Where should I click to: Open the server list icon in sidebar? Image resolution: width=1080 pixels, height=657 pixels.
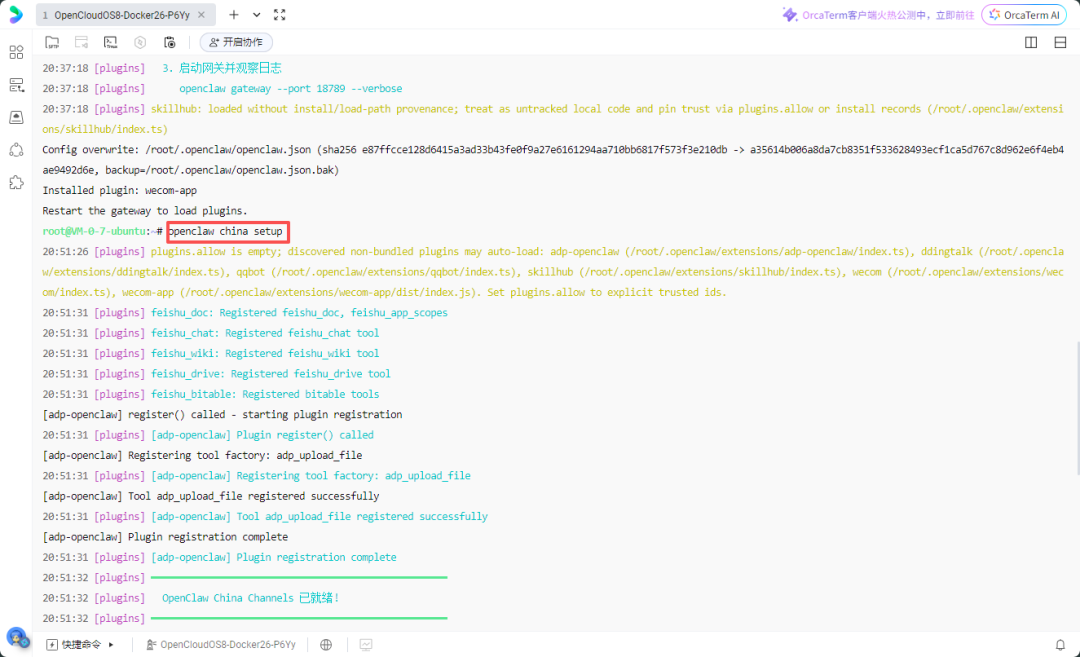pos(16,85)
